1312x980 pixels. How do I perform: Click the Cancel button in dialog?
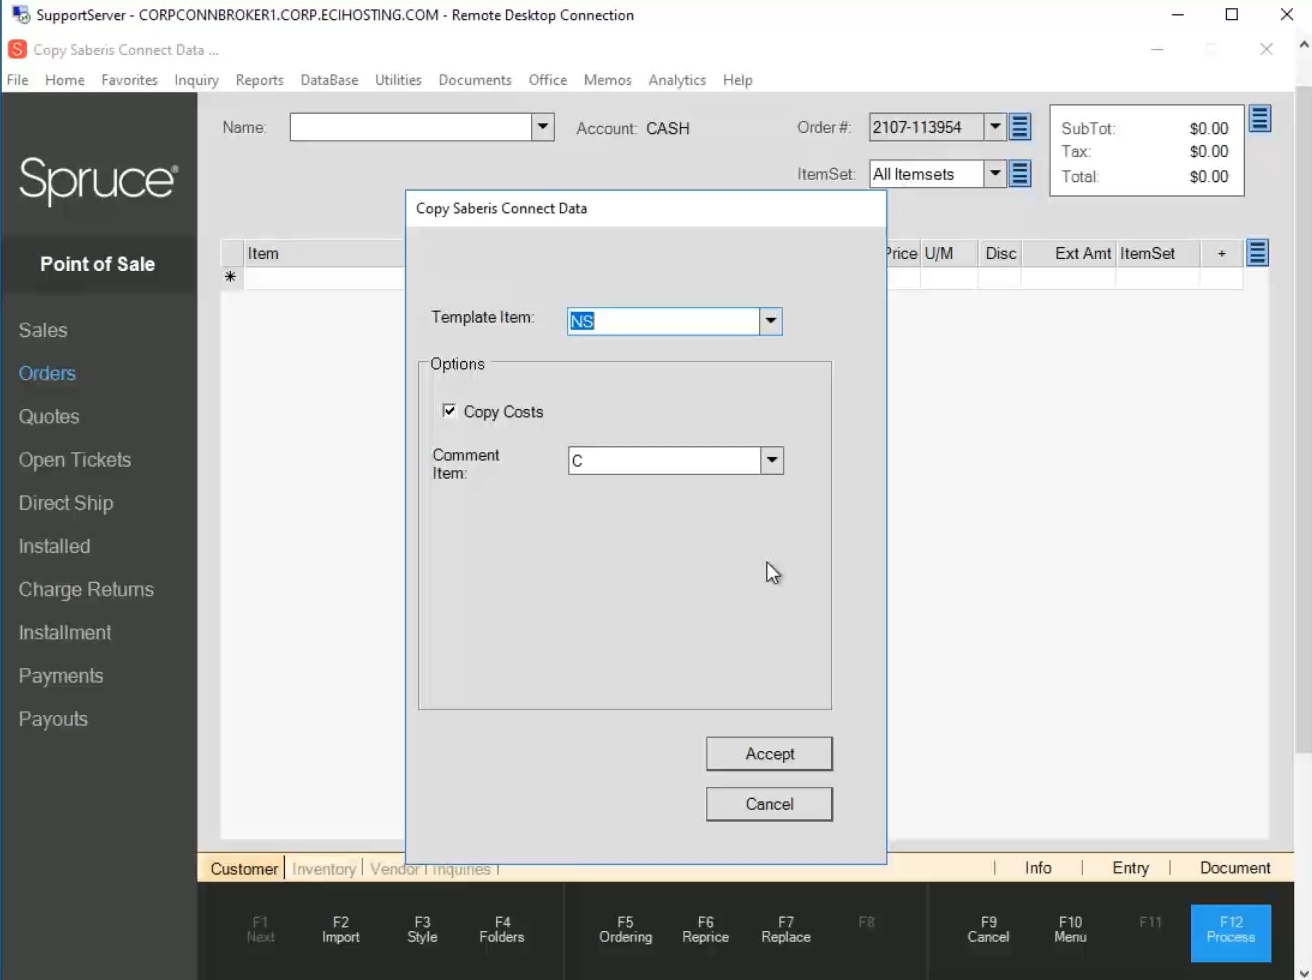769,804
